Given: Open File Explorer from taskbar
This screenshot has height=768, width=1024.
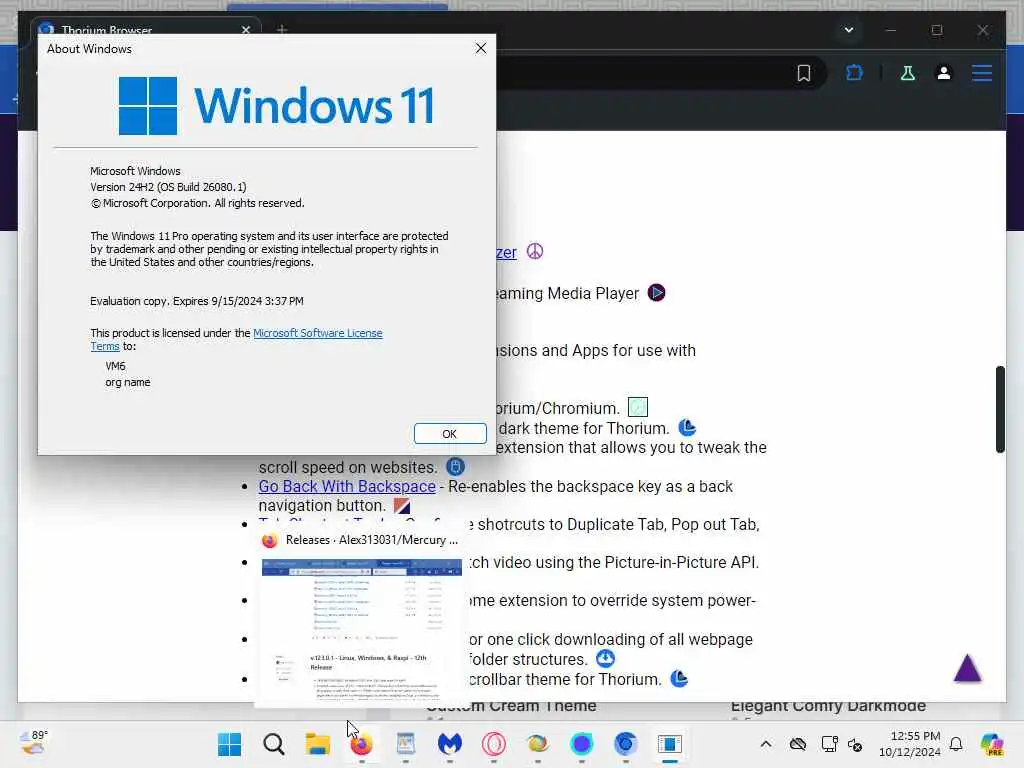Looking at the screenshot, I should (317, 744).
